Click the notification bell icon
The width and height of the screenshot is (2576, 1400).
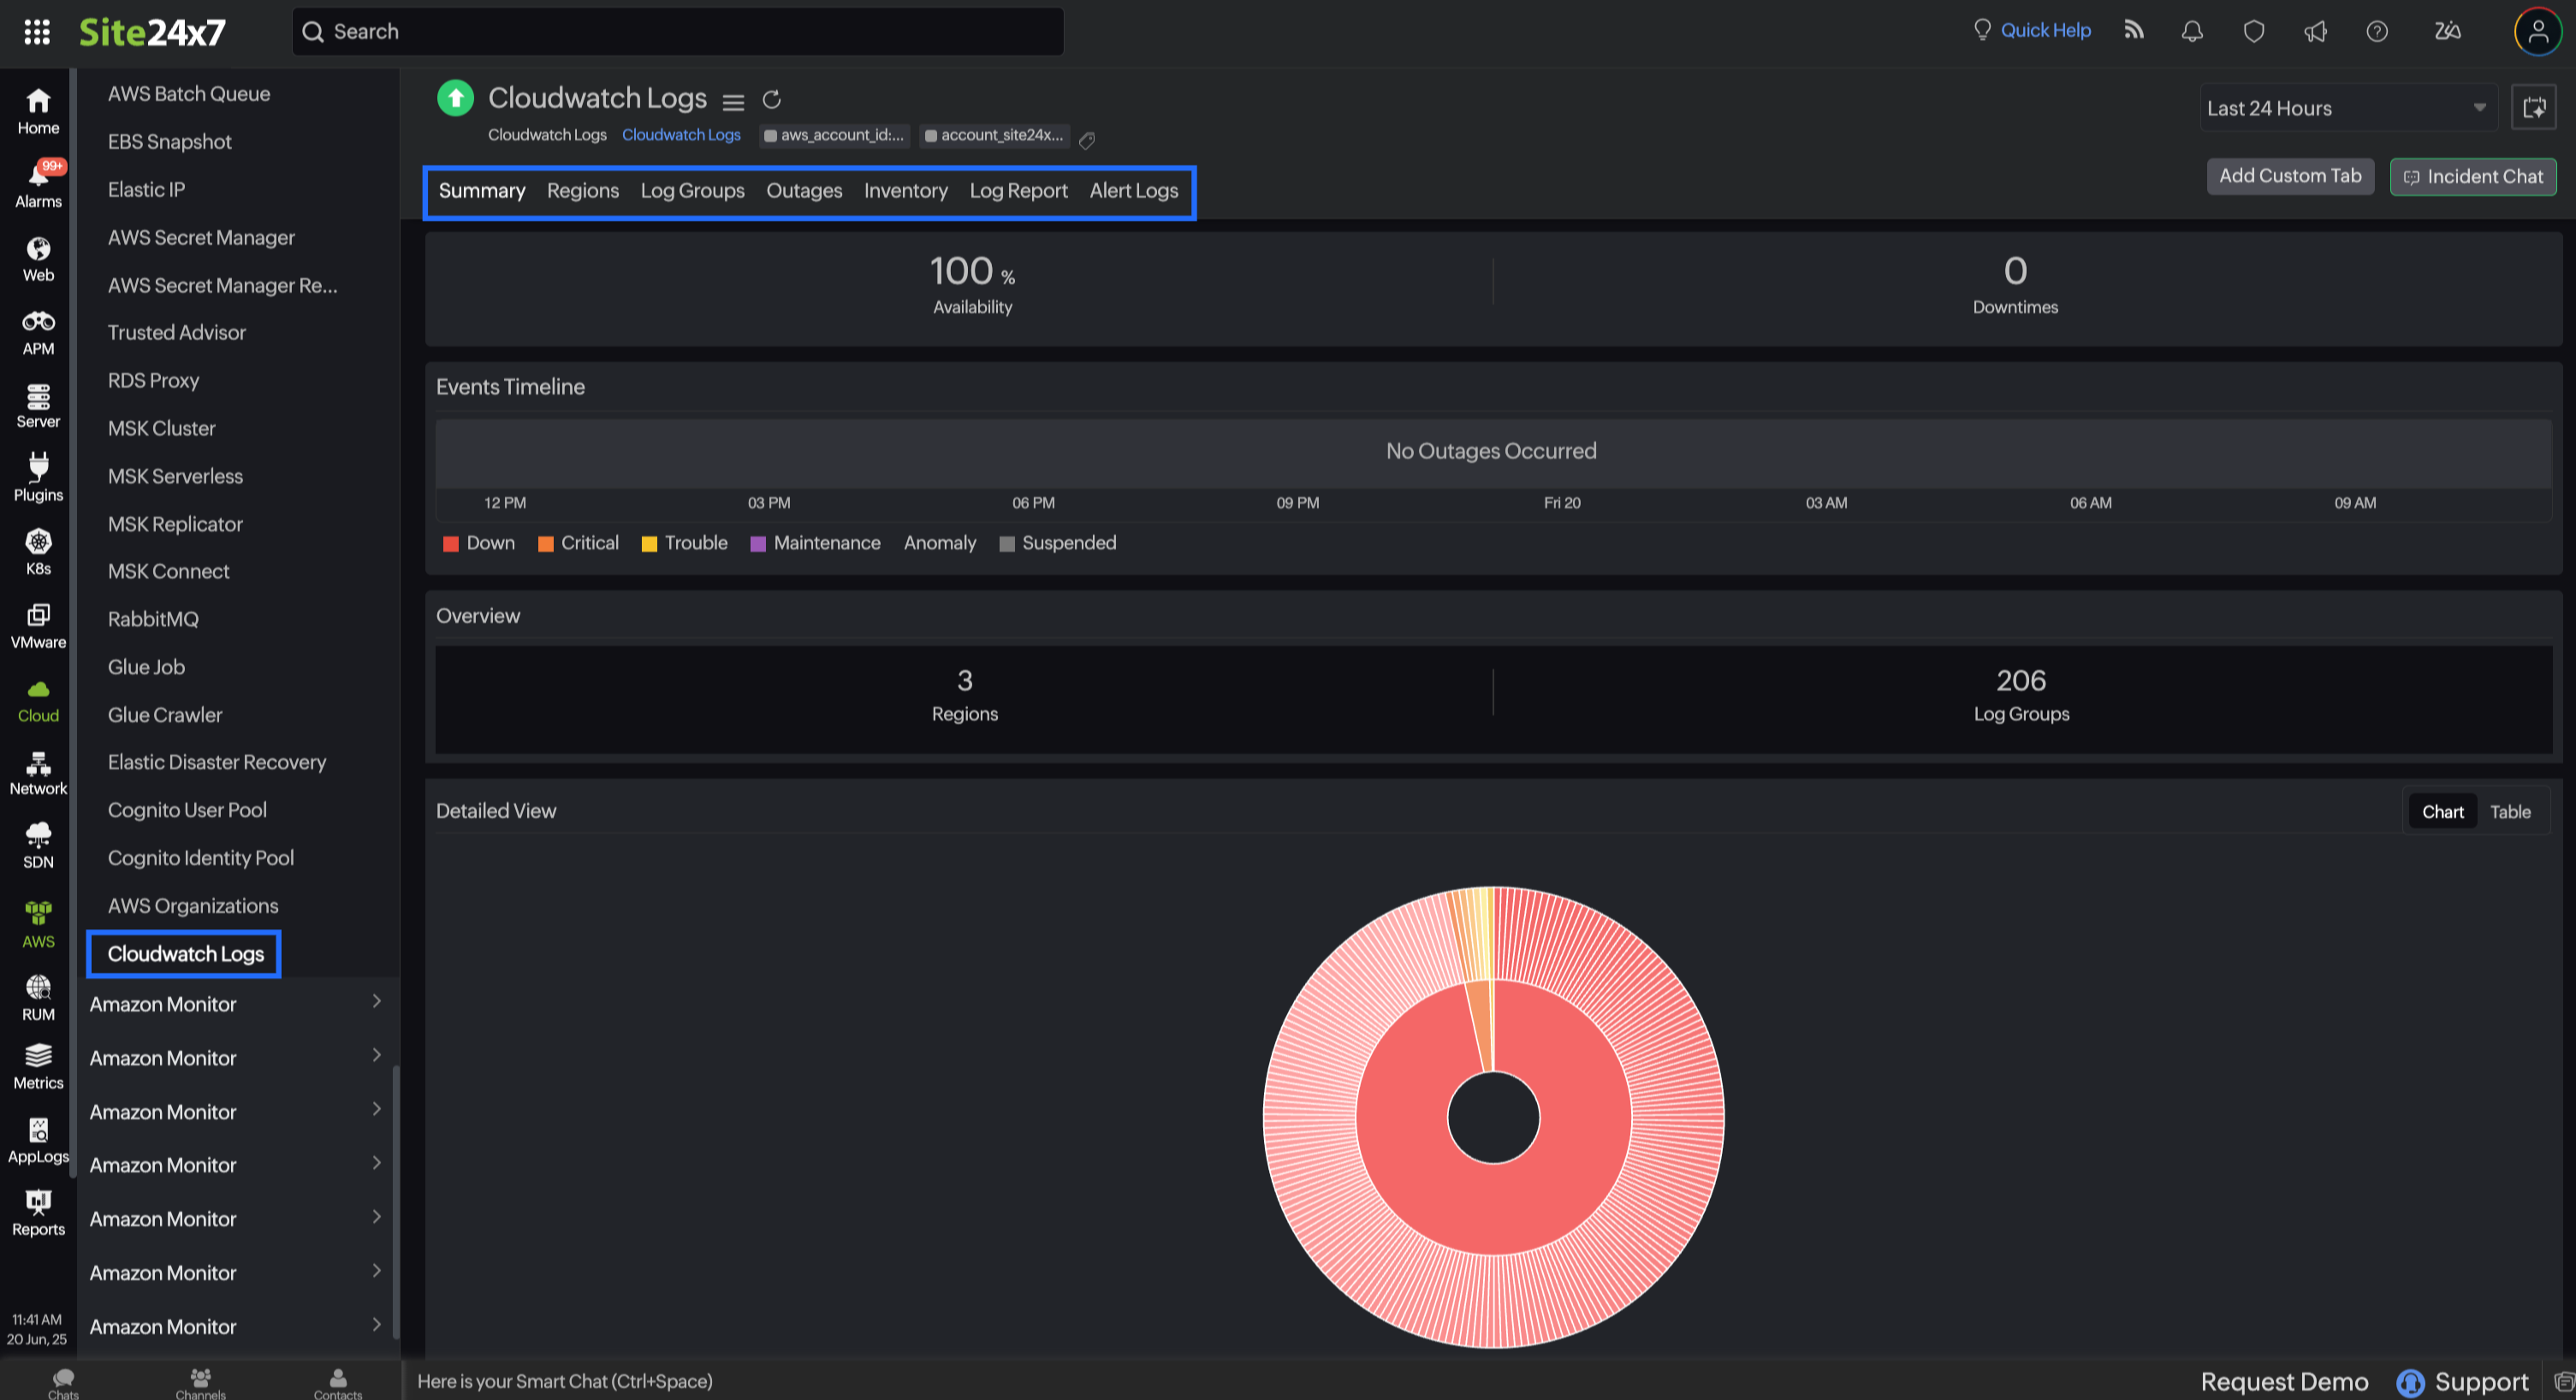(2191, 31)
